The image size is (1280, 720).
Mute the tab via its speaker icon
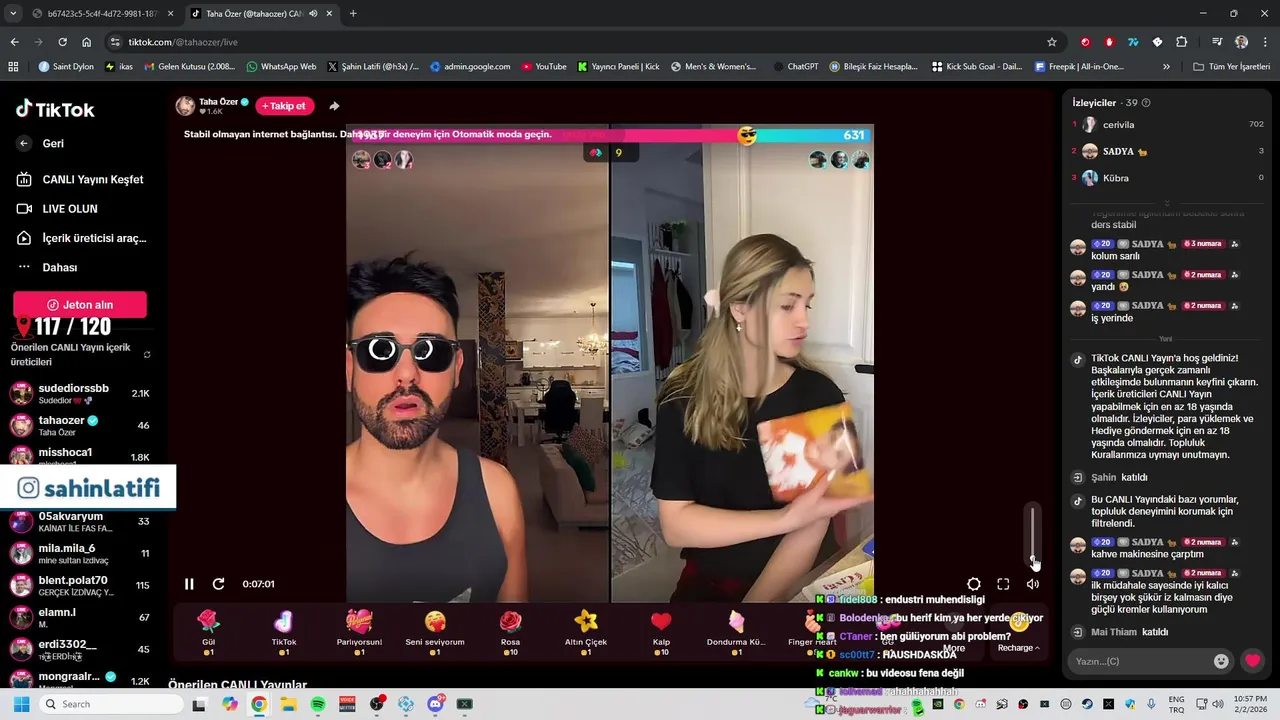(314, 14)
